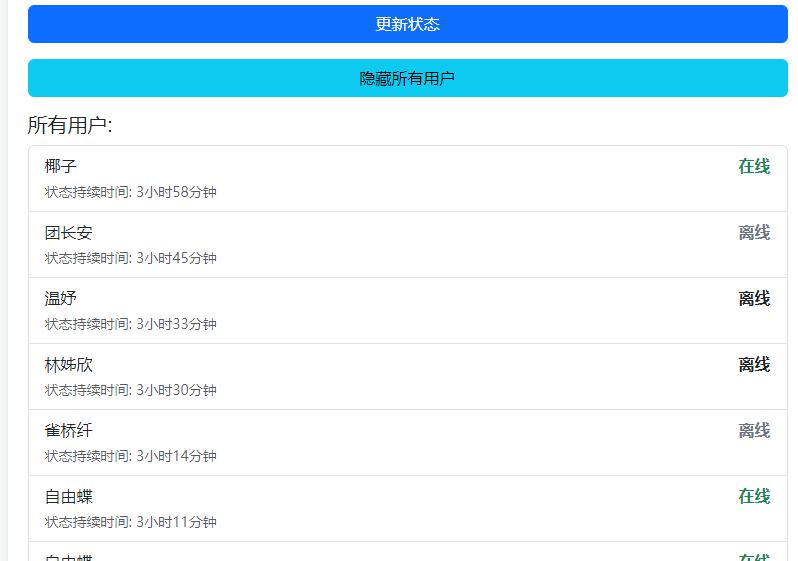Click 离线 status next to 林姊欣
The height and width of the screenshot is (561, 798).
pyautogui.click(x=754, y=364)
